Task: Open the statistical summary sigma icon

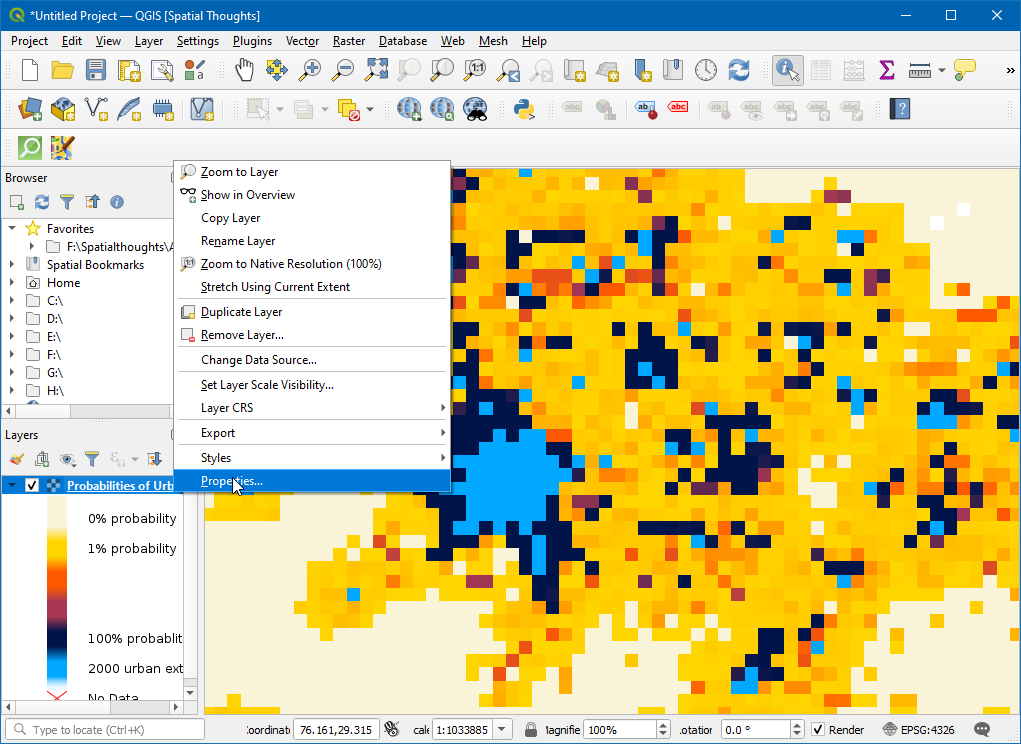Action: click(886, 70)
